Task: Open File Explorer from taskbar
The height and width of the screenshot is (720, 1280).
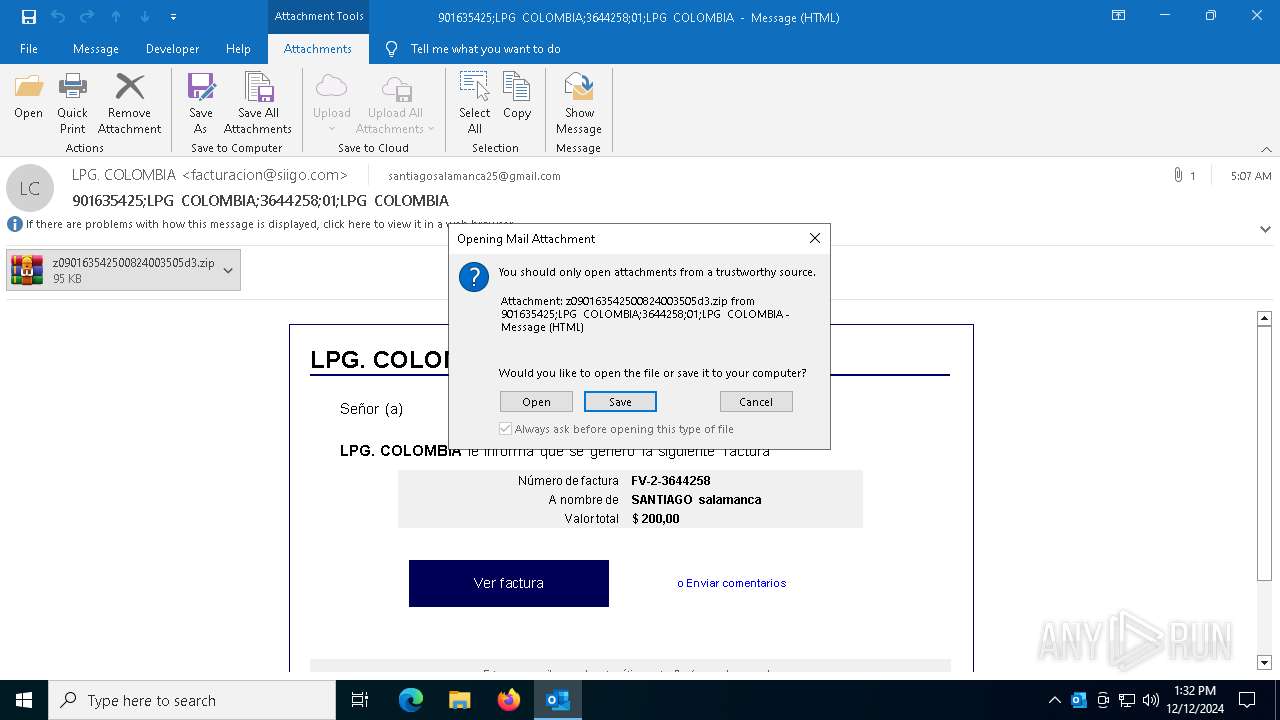Action: coord(460,700)
